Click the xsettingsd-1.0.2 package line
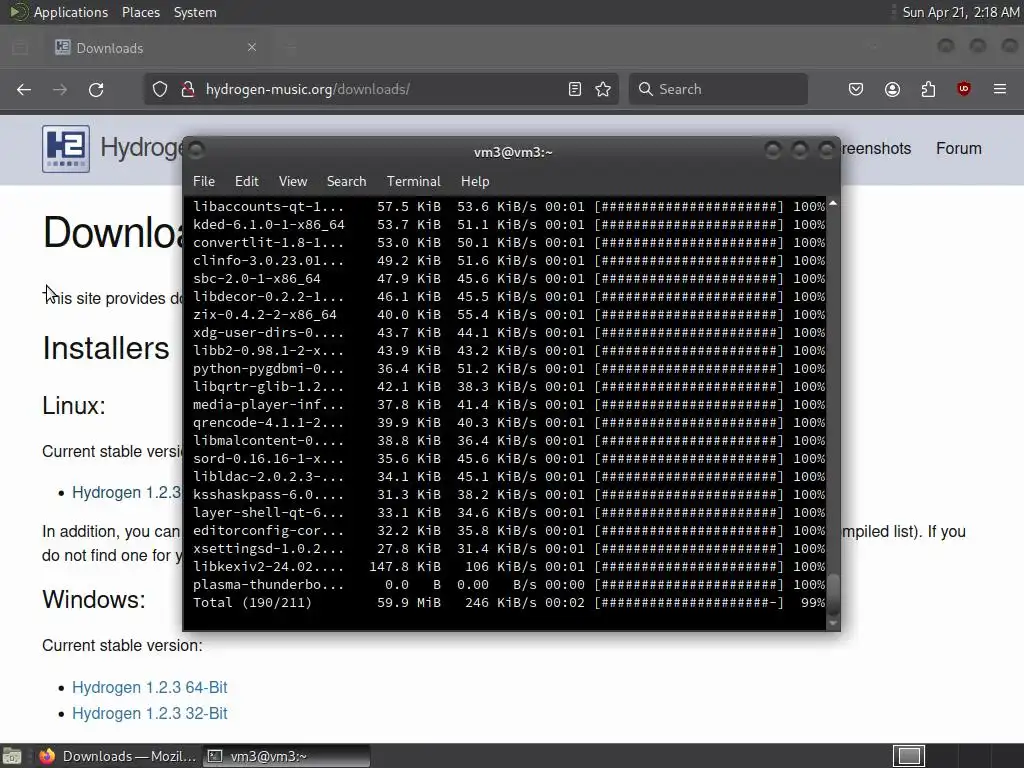Screen dimensions: 1024x768 (x=509, y=549)
